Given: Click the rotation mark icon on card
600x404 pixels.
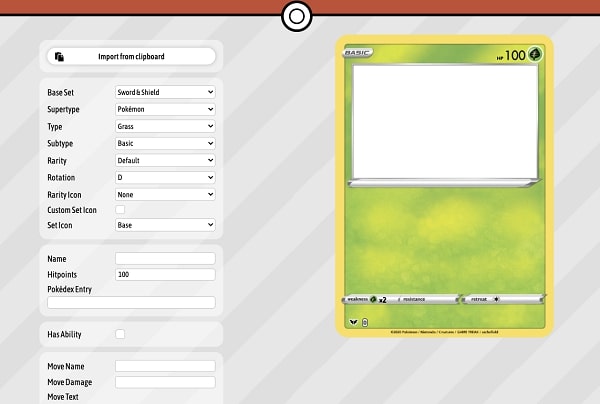Looking at the screenshot, I should click(365, 323).
